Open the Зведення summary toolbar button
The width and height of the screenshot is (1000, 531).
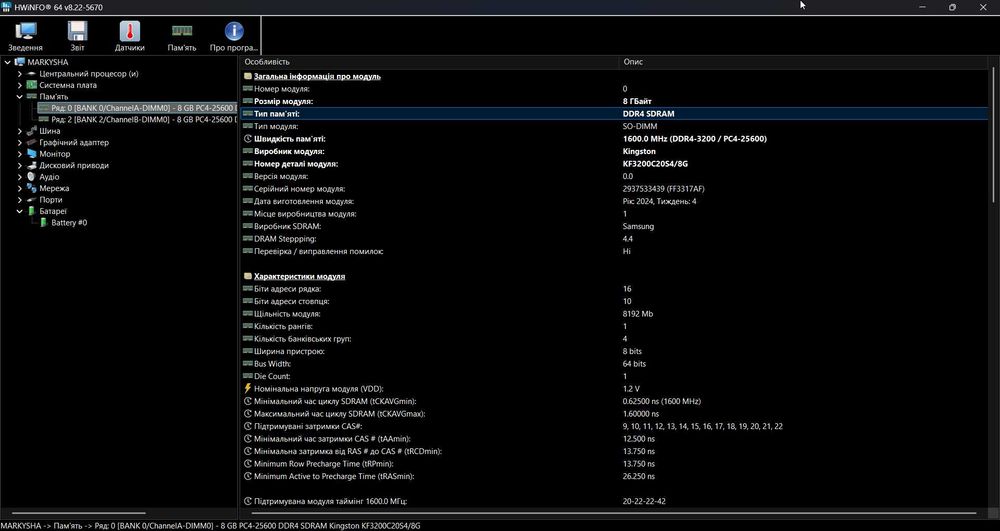click(26, 36)
